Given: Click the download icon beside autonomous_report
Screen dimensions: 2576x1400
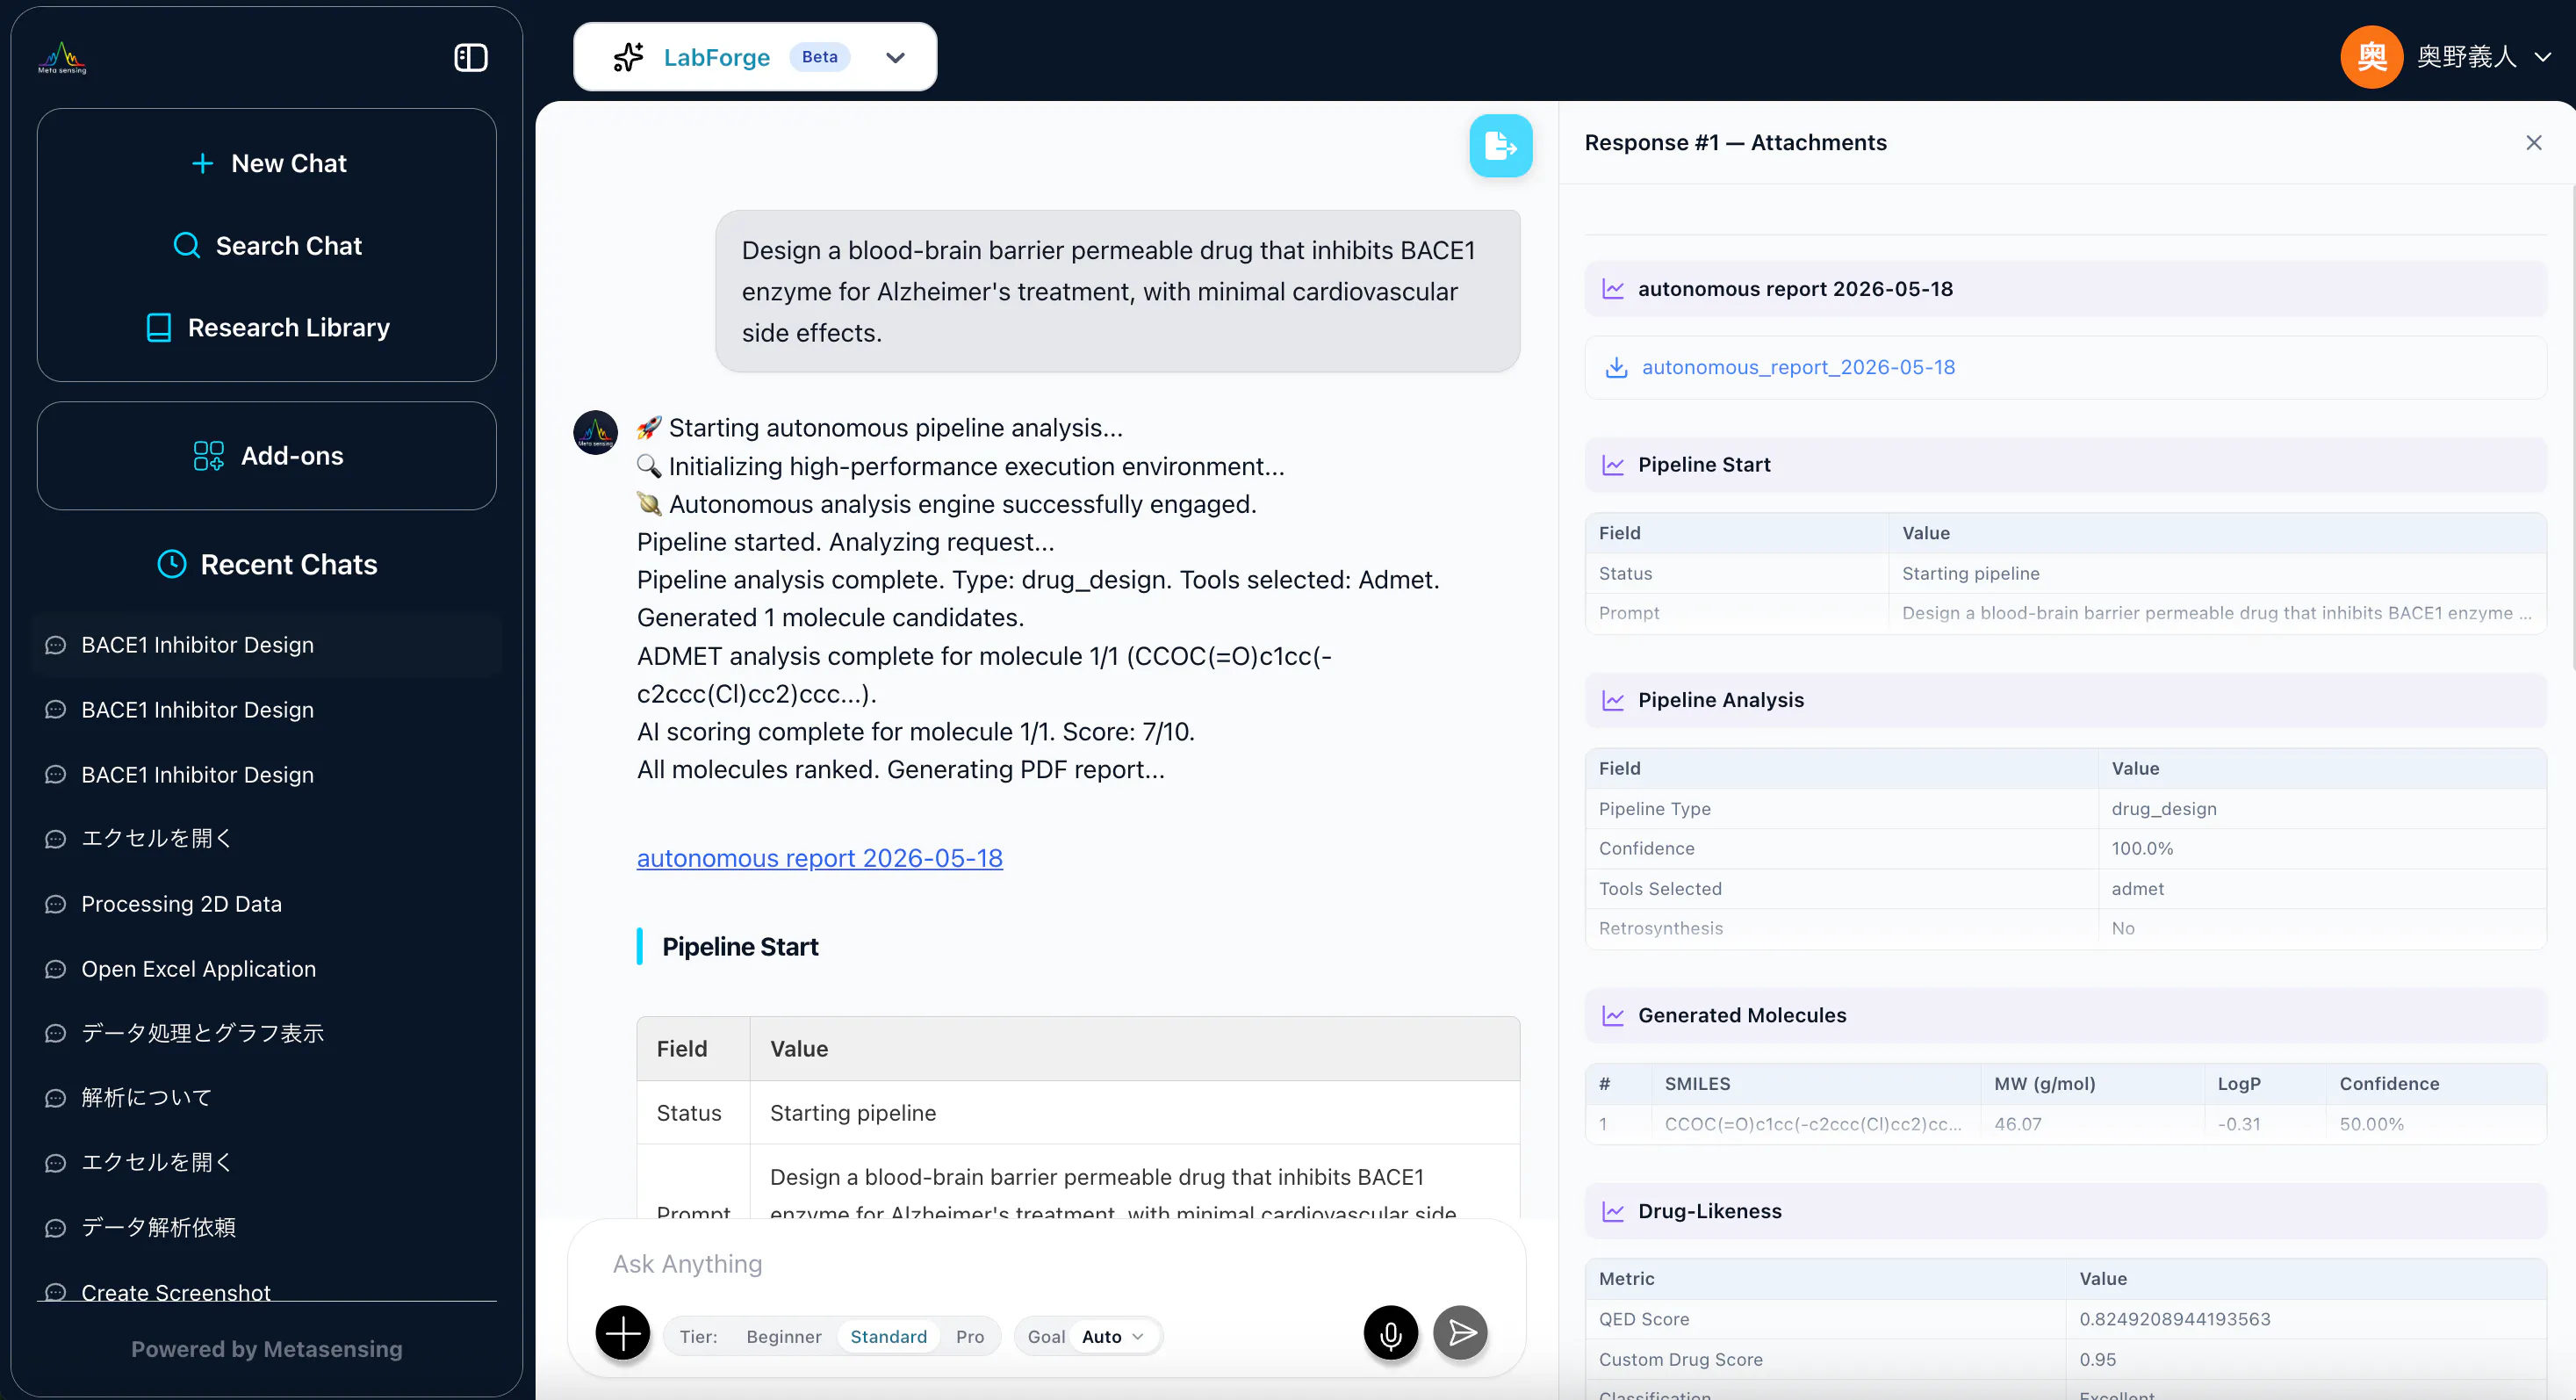Looking at the screenshot, I should pyautogui.click(x=1616, y=368).
